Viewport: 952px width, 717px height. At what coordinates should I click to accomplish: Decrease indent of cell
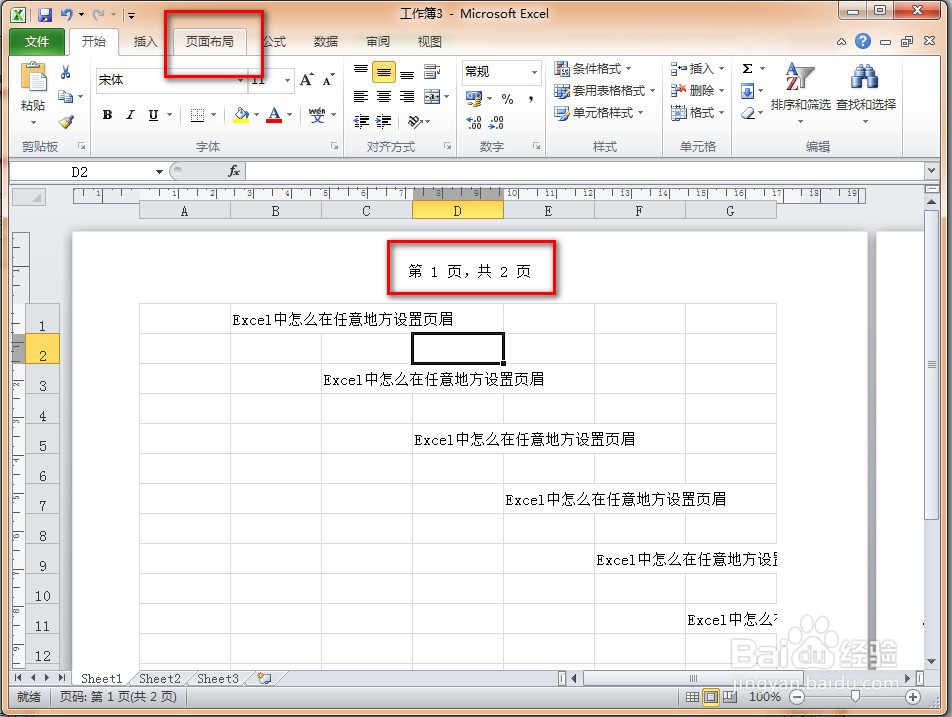click(361, 121)
